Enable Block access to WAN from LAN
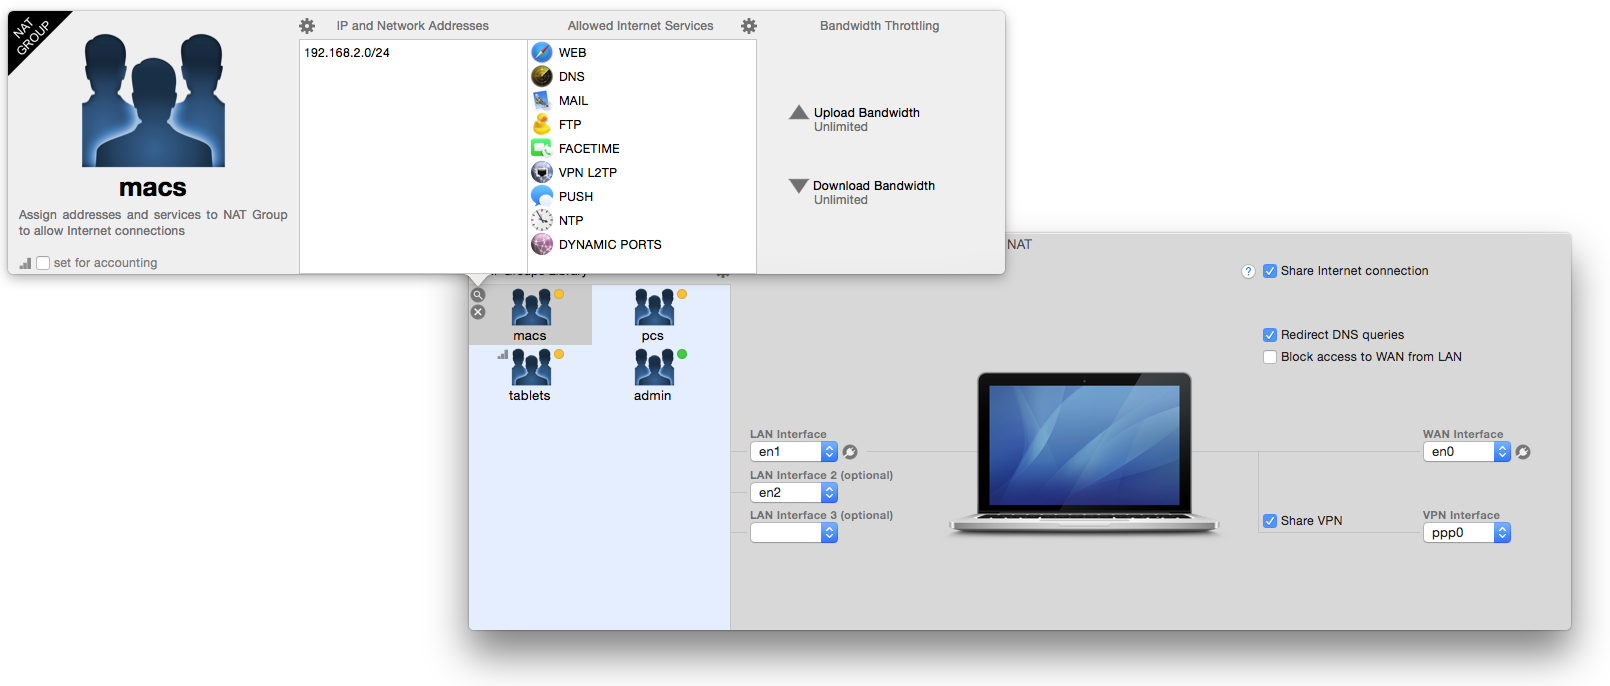The height and width of the screenshot is (686, 1610). (1270, 357)
